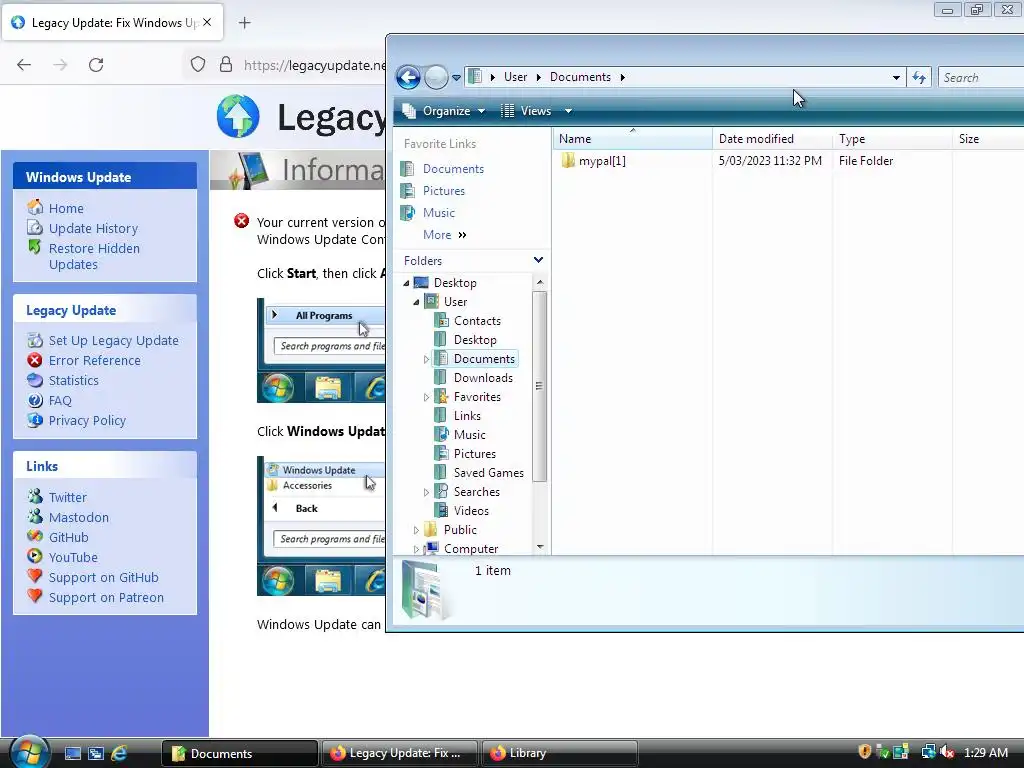Open Pictures in Favorite Links

[x=443, y=191]
